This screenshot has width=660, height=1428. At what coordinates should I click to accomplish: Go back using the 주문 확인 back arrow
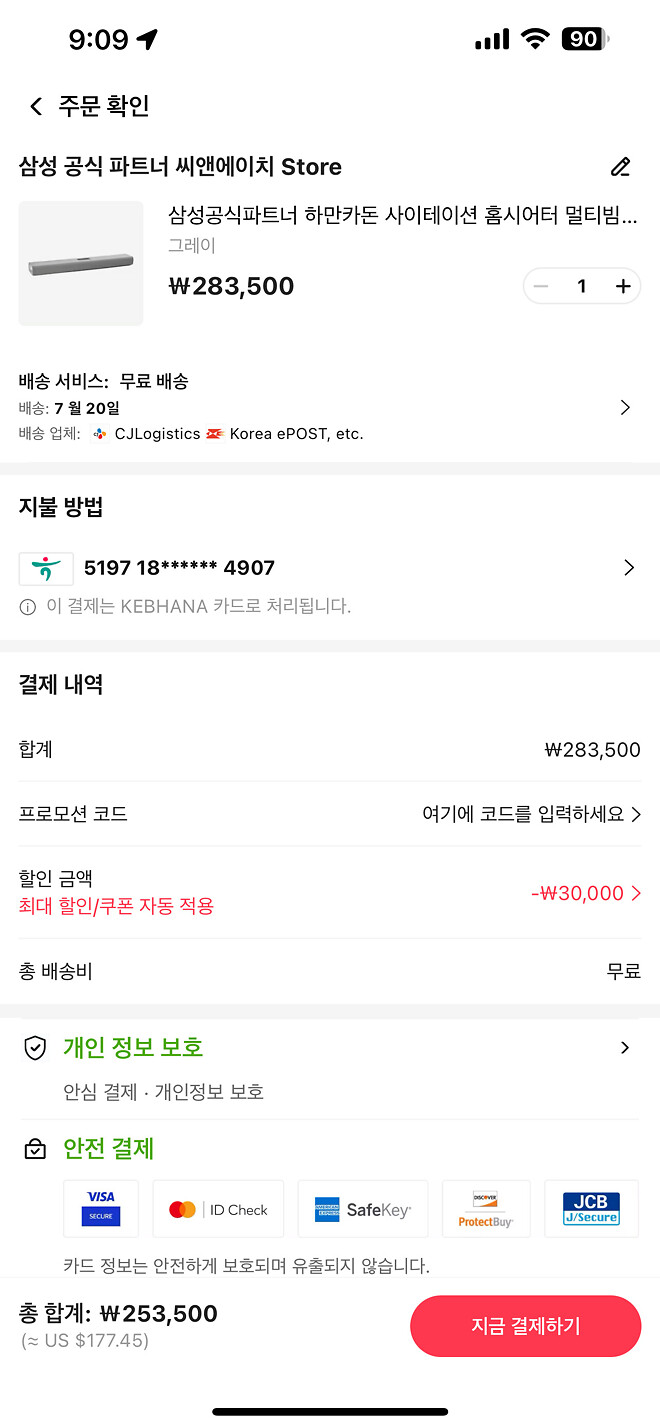click(x=36, y=104)
